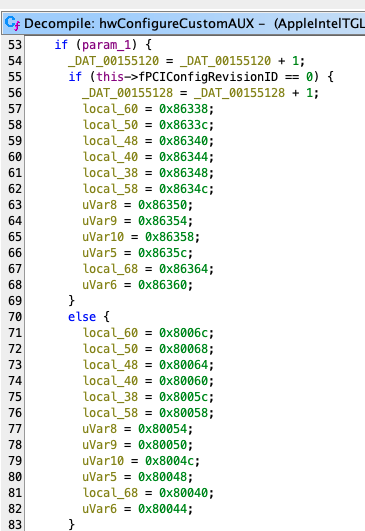
Task: Click value 0x86350
Action: pos(162,205)
